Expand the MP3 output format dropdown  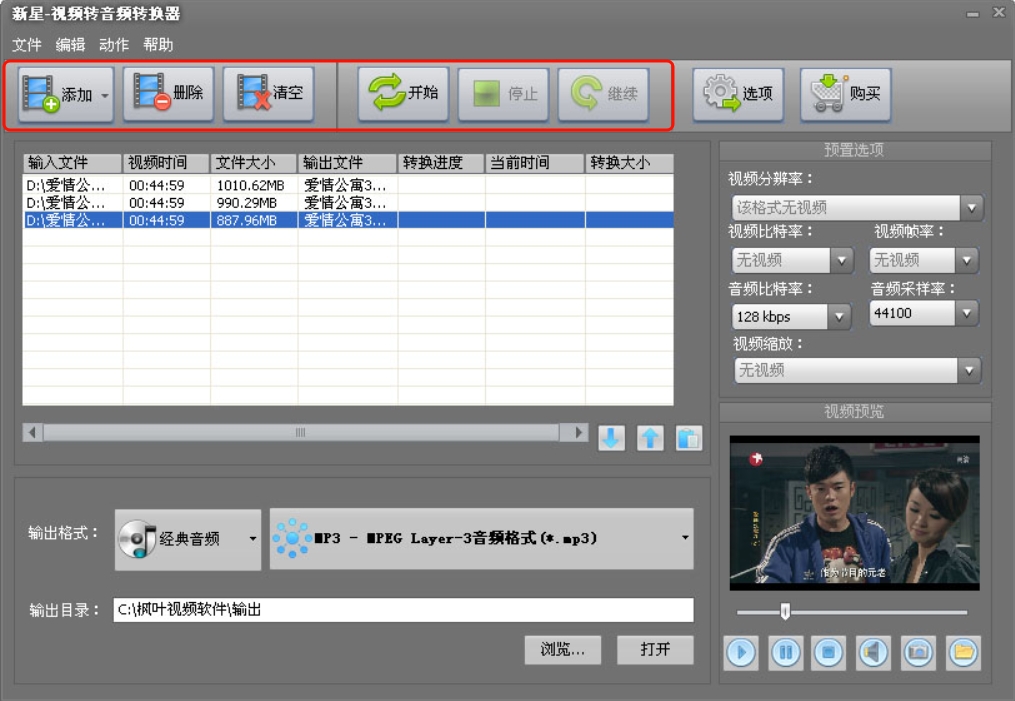point(684,538)
